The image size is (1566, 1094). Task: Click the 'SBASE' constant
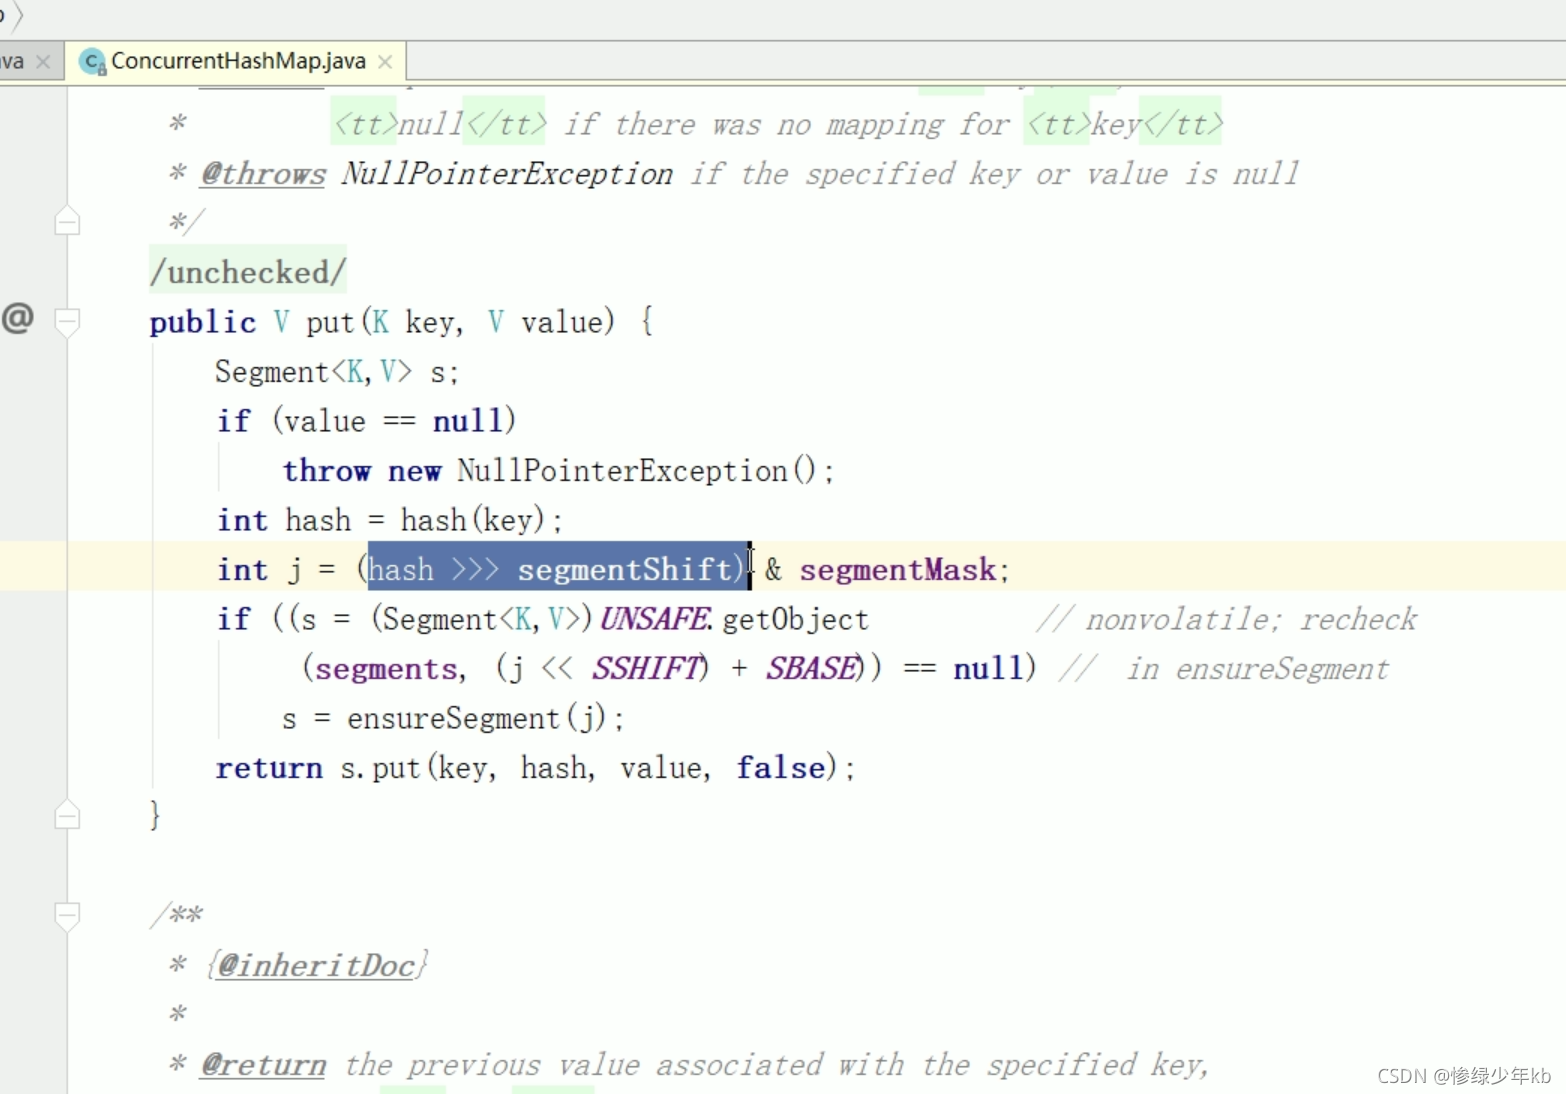coord(811,668)
